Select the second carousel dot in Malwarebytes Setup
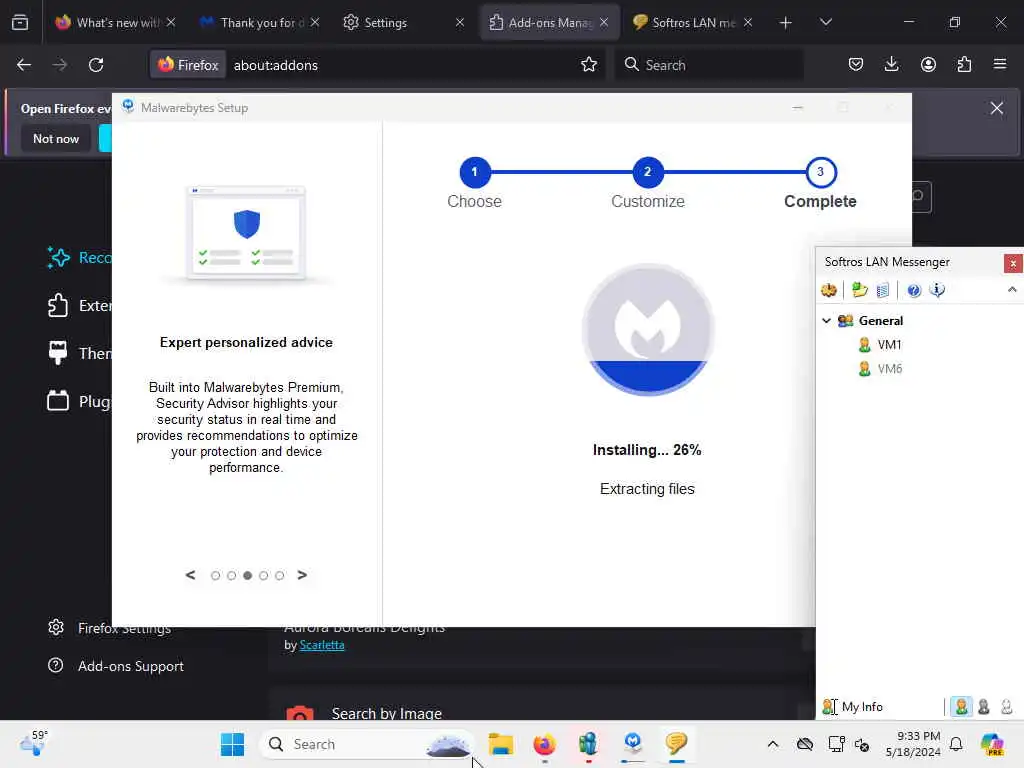Screen dimensions: 1024x768 (x=231, y=575)
